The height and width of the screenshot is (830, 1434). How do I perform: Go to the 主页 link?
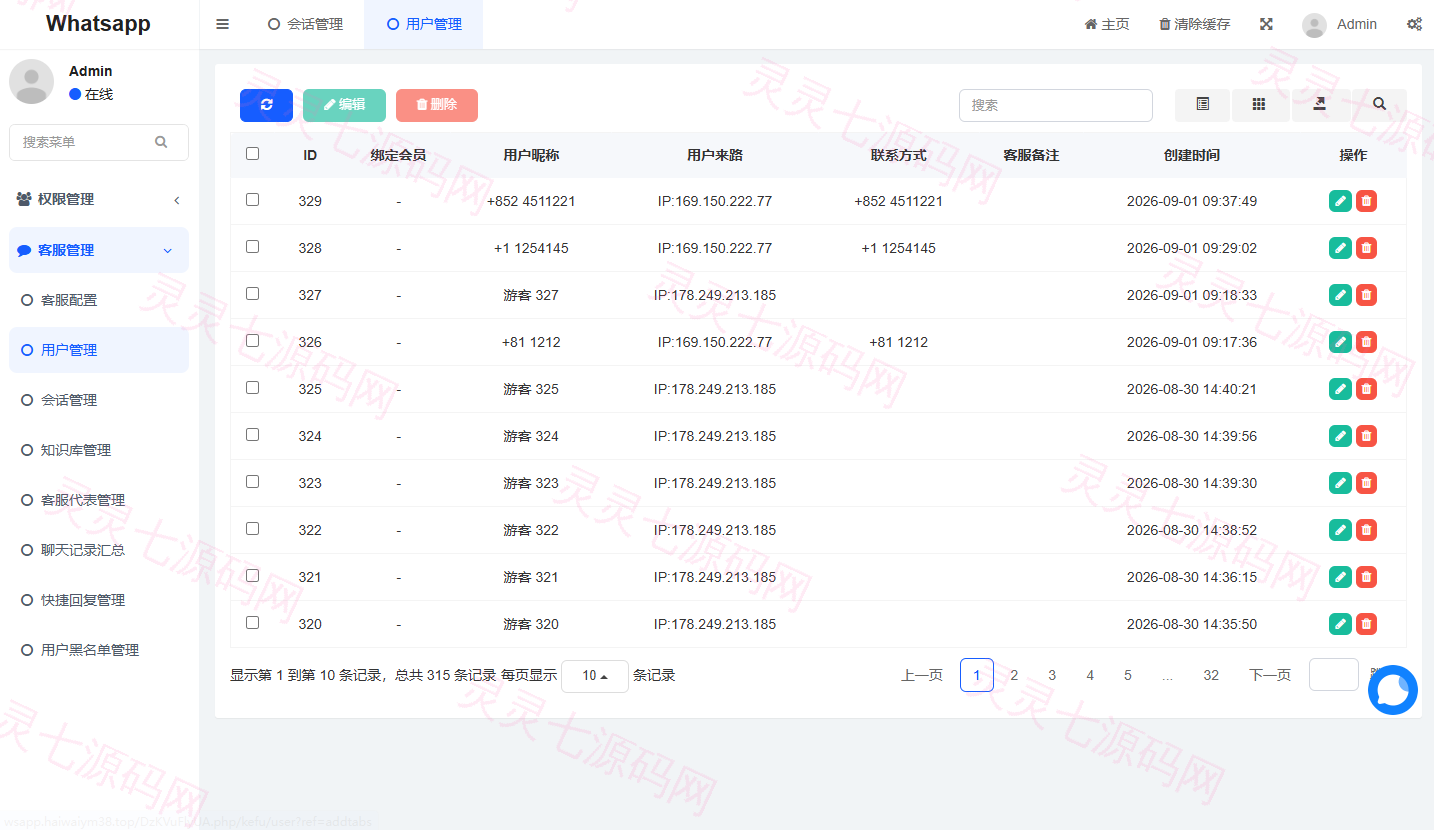1107,24
